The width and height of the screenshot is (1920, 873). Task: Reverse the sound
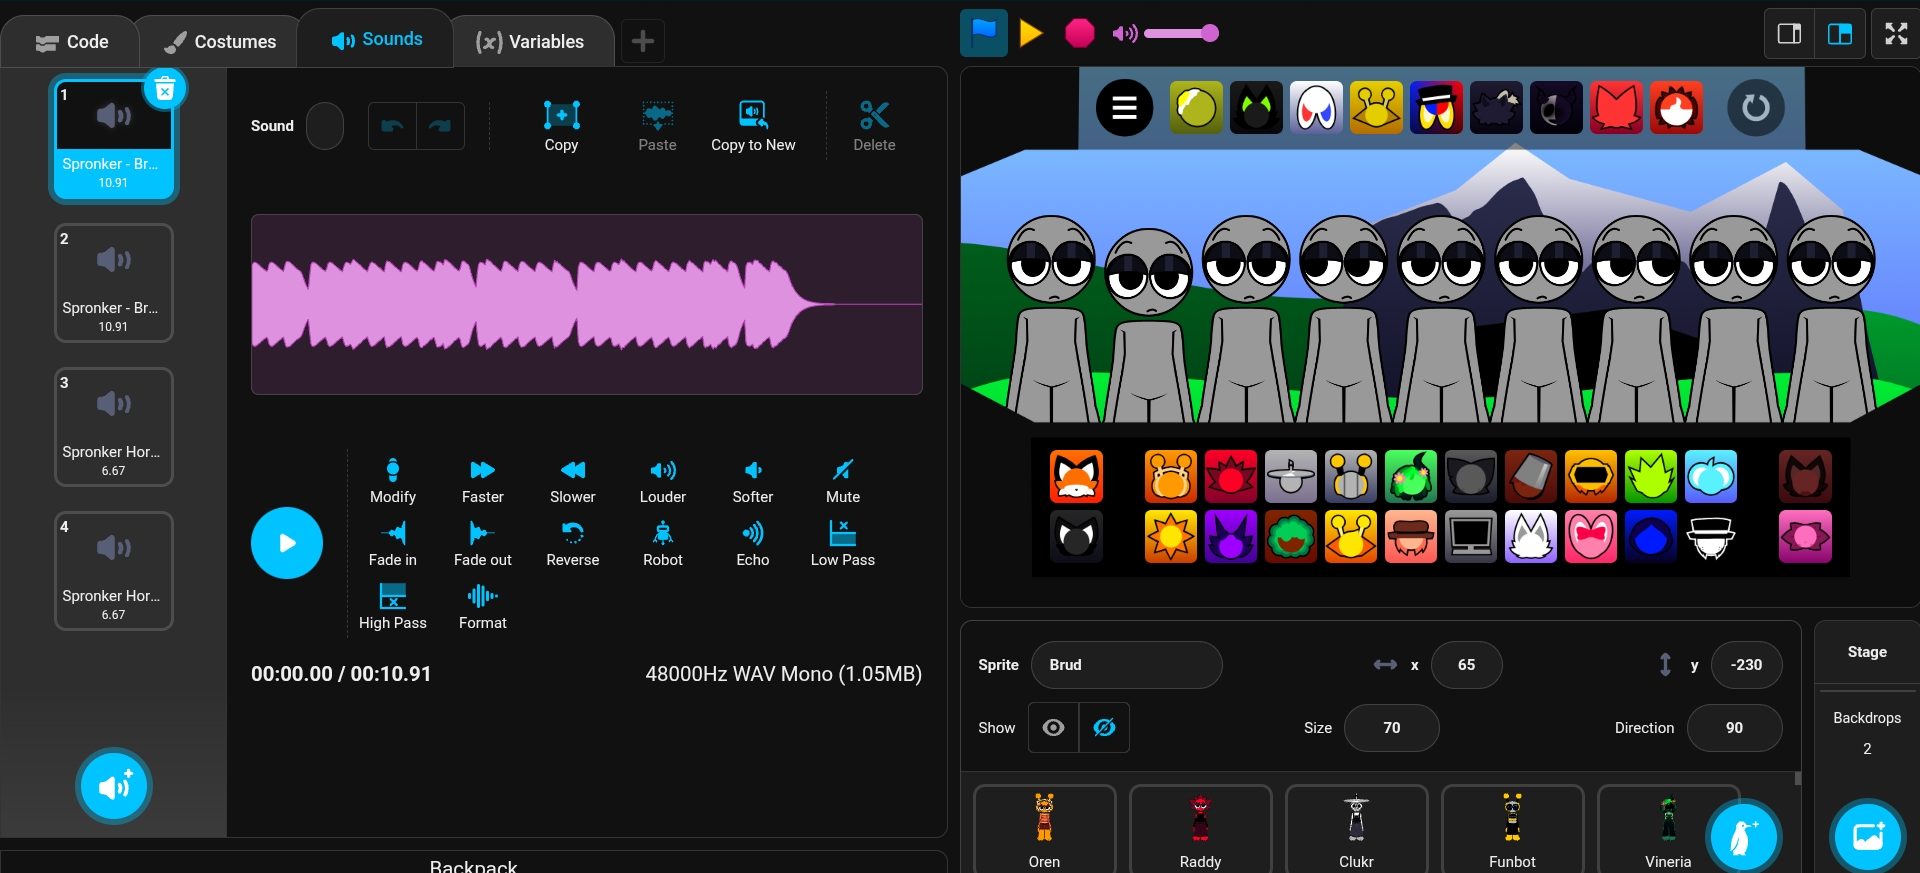click(x=573, y=544)
